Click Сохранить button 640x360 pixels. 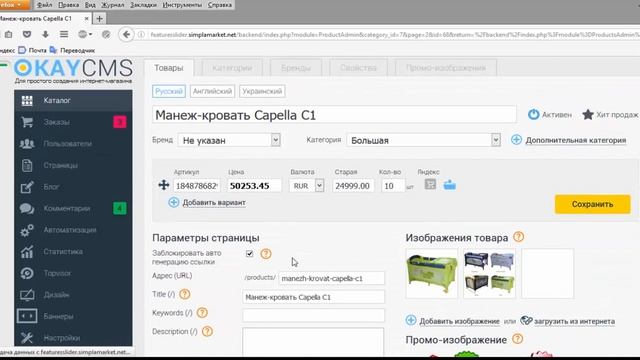coord(592,204)
